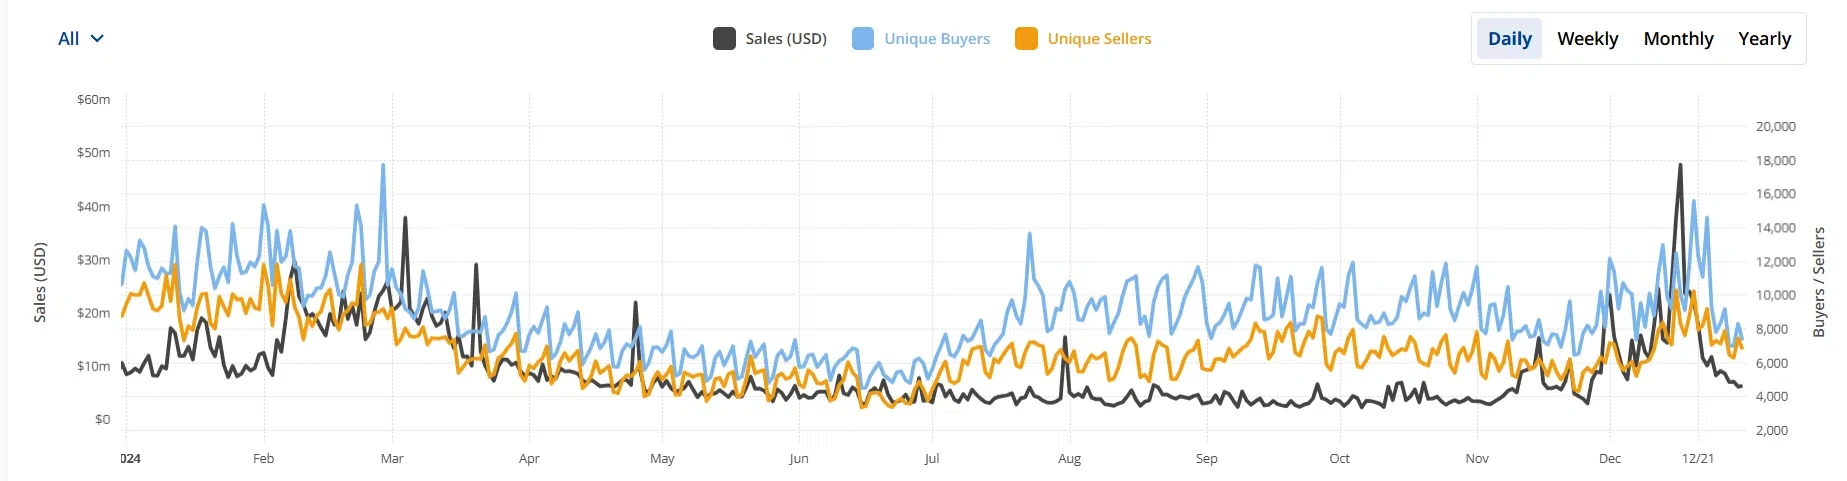Select the Yearly interval tab
Viewport: 1847px width, 481px height.
point(1764,39)
